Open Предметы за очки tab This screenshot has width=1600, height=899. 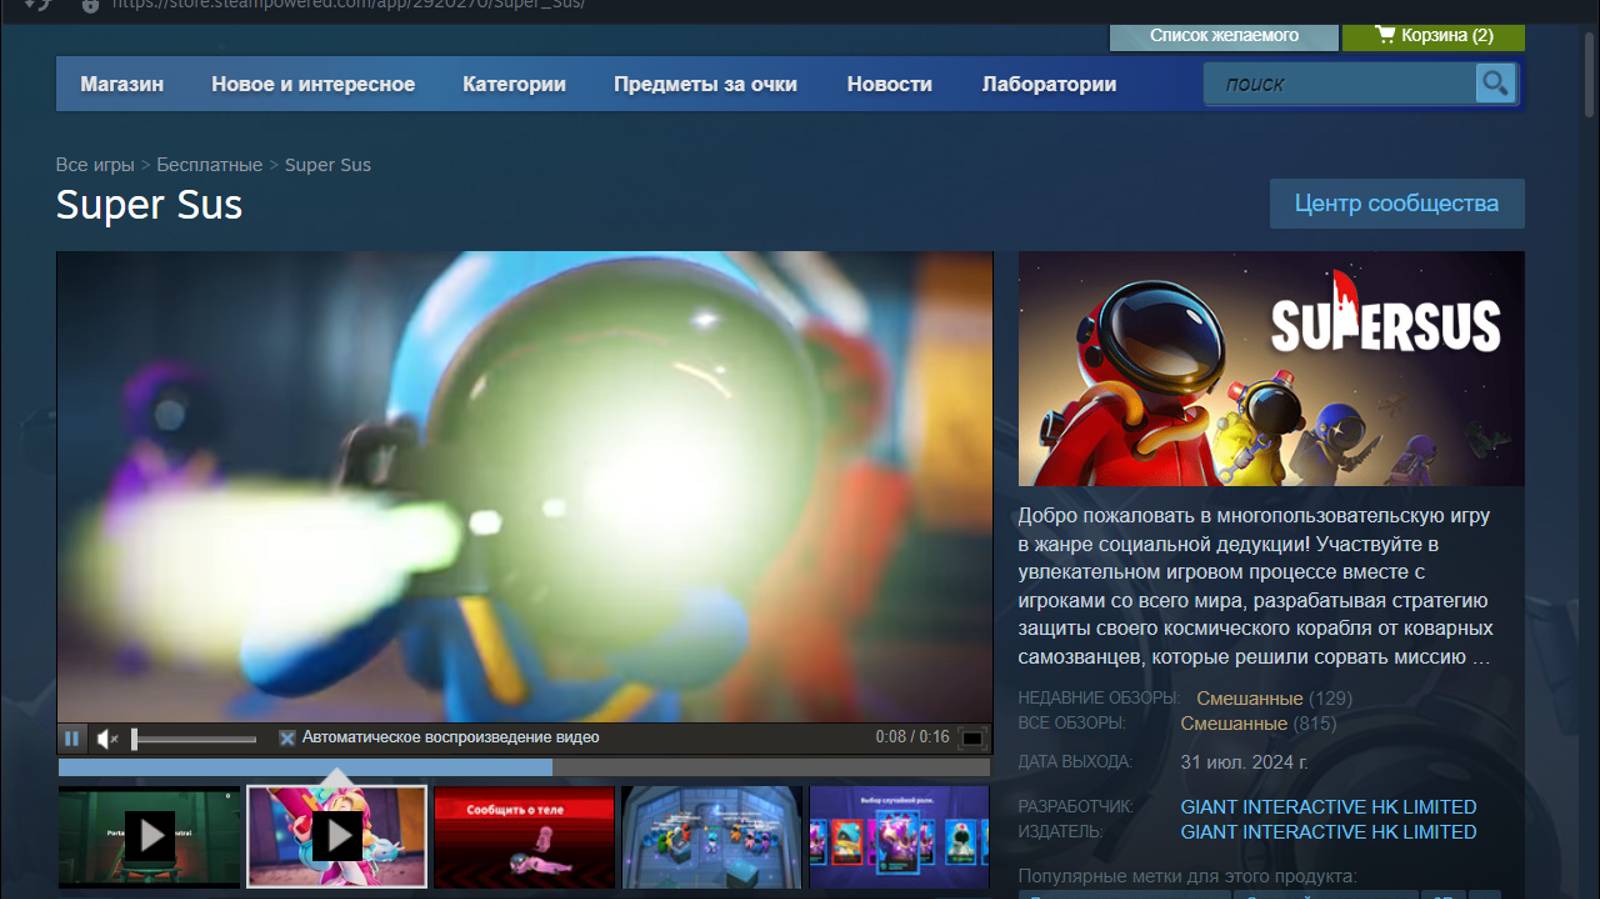[705, 84]
